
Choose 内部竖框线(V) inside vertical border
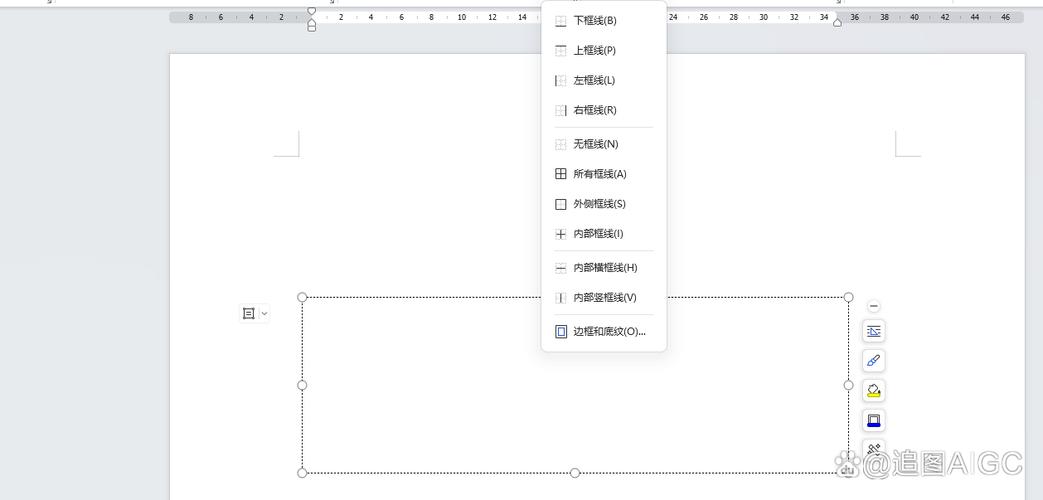pos(604,298)
